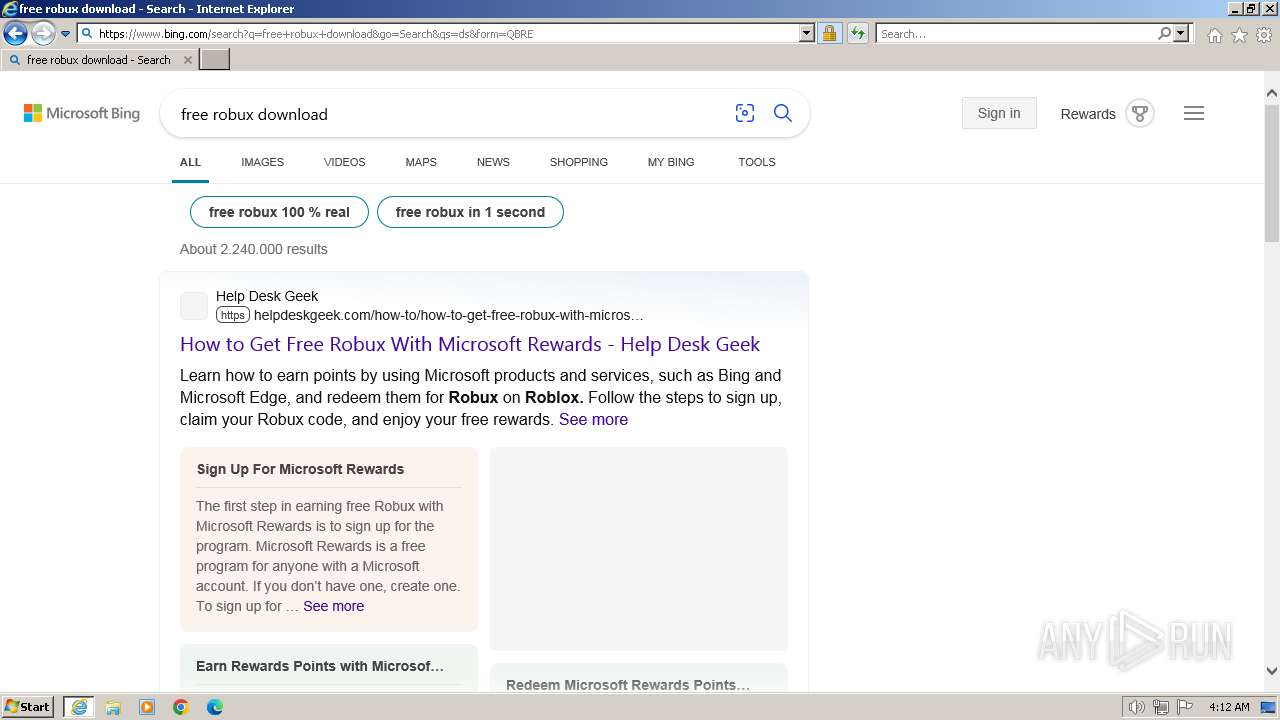Go to the IE home page icon

pos(1214,35)
